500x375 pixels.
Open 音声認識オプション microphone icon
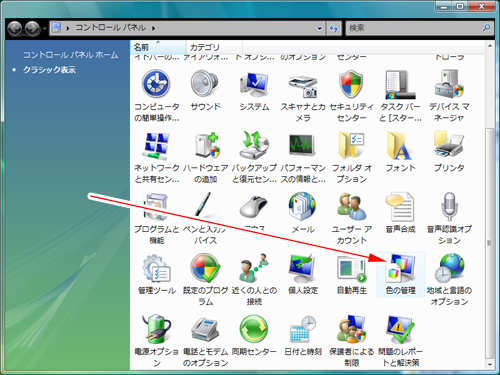449,207
